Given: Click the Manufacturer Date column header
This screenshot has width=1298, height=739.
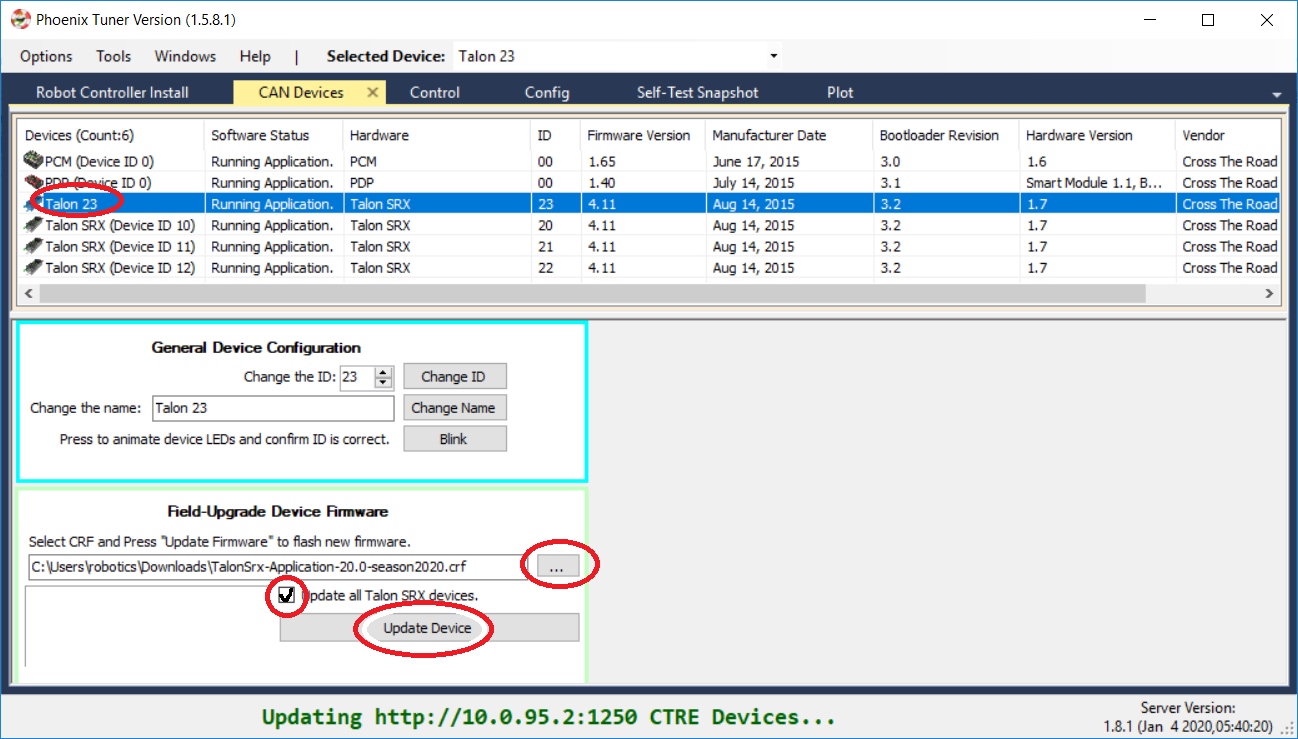Looking at the screenshot, I should pos(789,135).
